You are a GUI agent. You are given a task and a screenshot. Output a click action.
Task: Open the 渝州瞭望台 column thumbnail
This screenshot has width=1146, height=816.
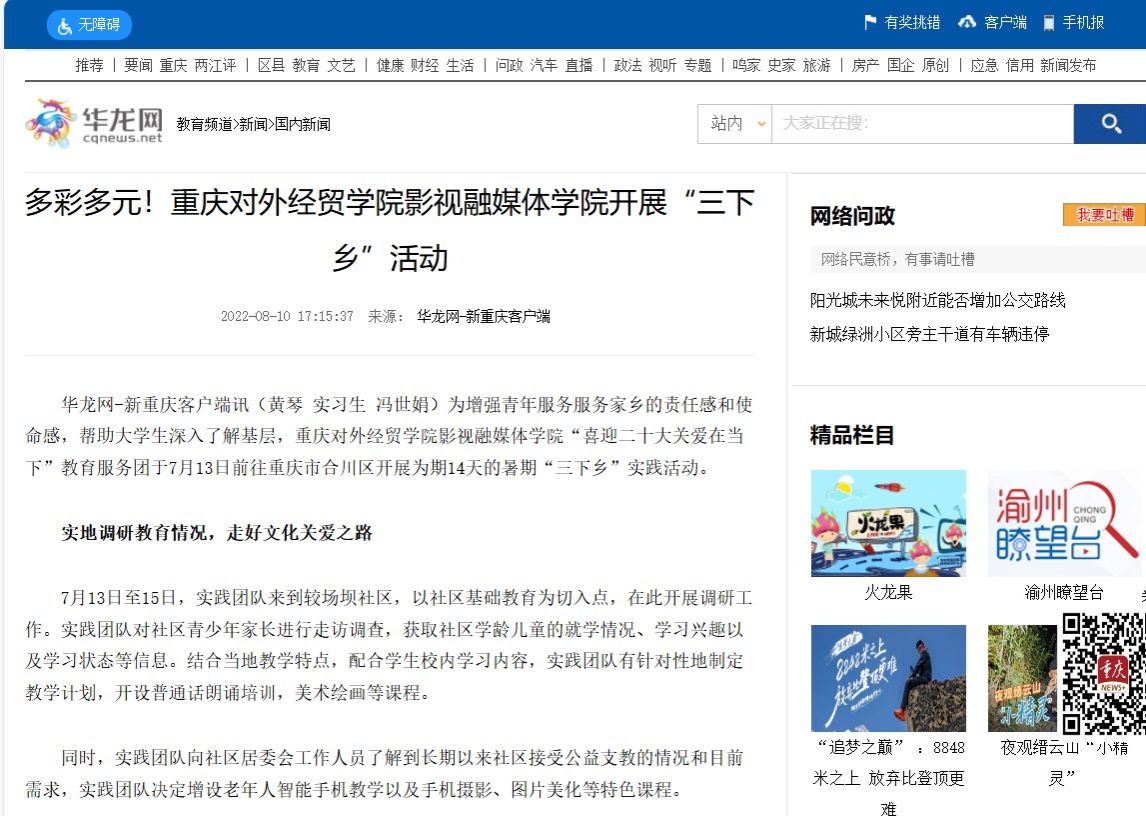(x=1064, y=523)
